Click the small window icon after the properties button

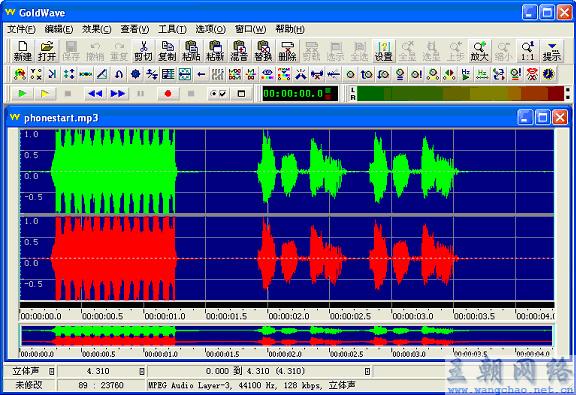point(241,94)
